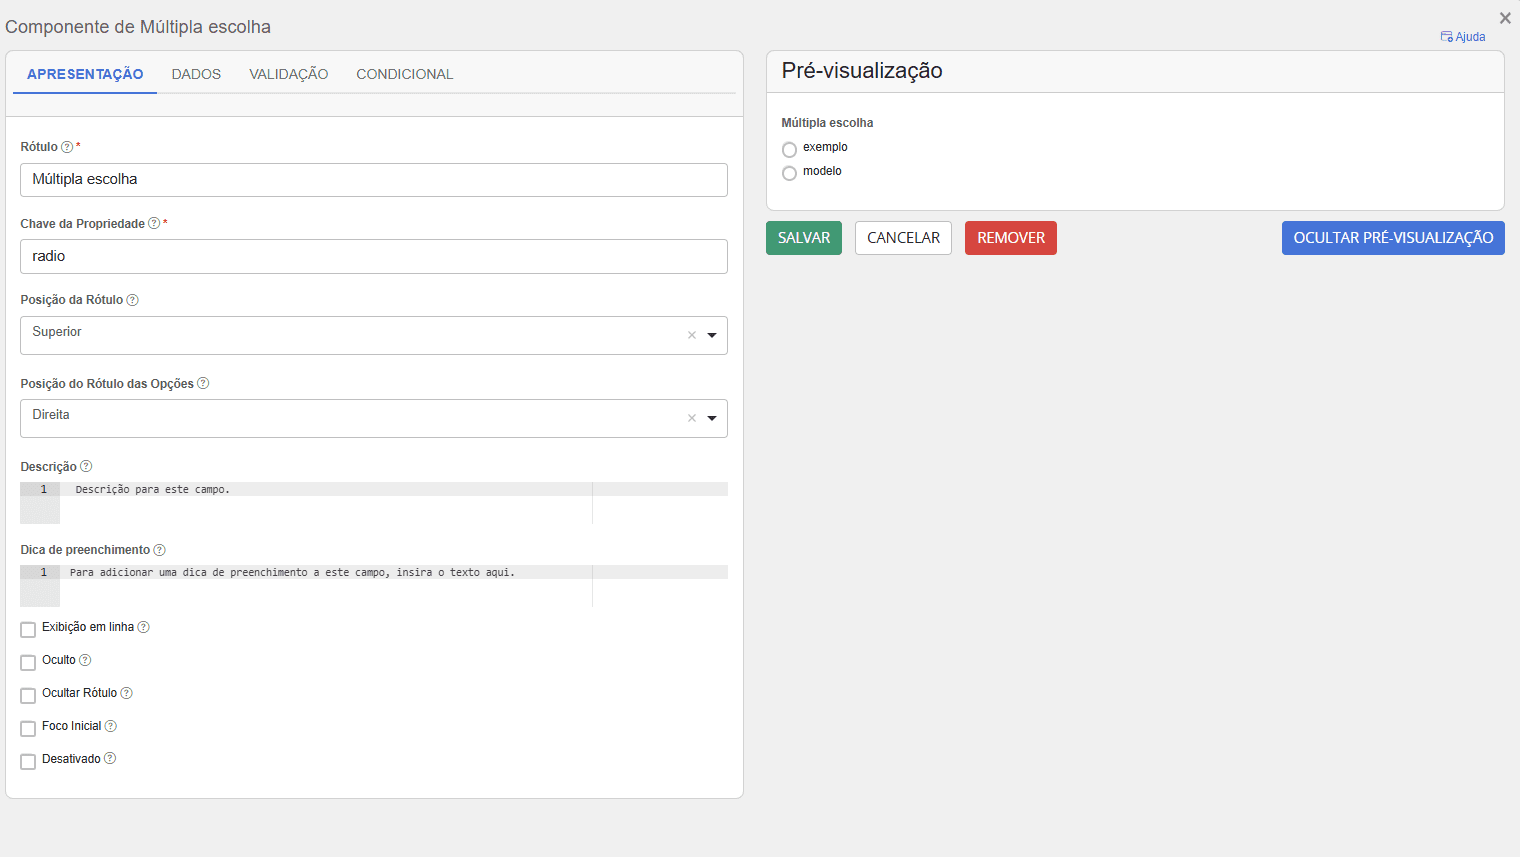The width and height of the screenshot is (1520, 857).
Task: Click the Cancelar button
Action: (903, 238)
